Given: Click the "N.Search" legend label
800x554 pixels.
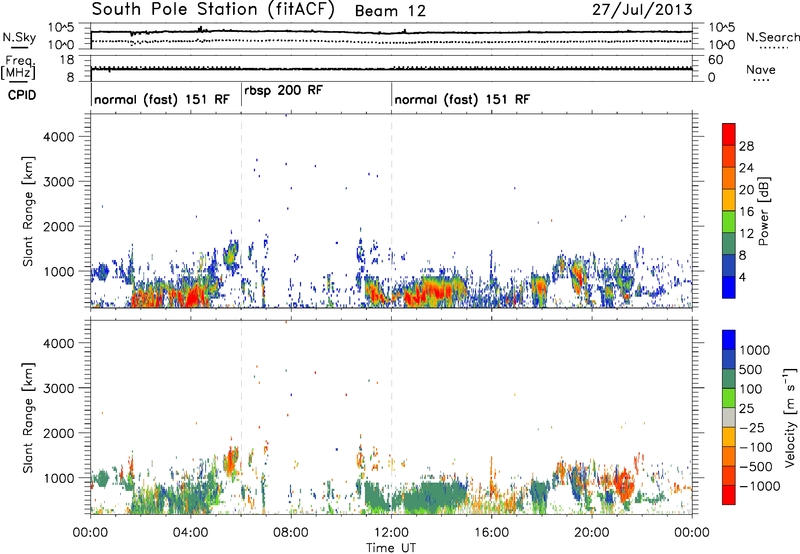Looking at the screenshot, I should coord(772,37).
